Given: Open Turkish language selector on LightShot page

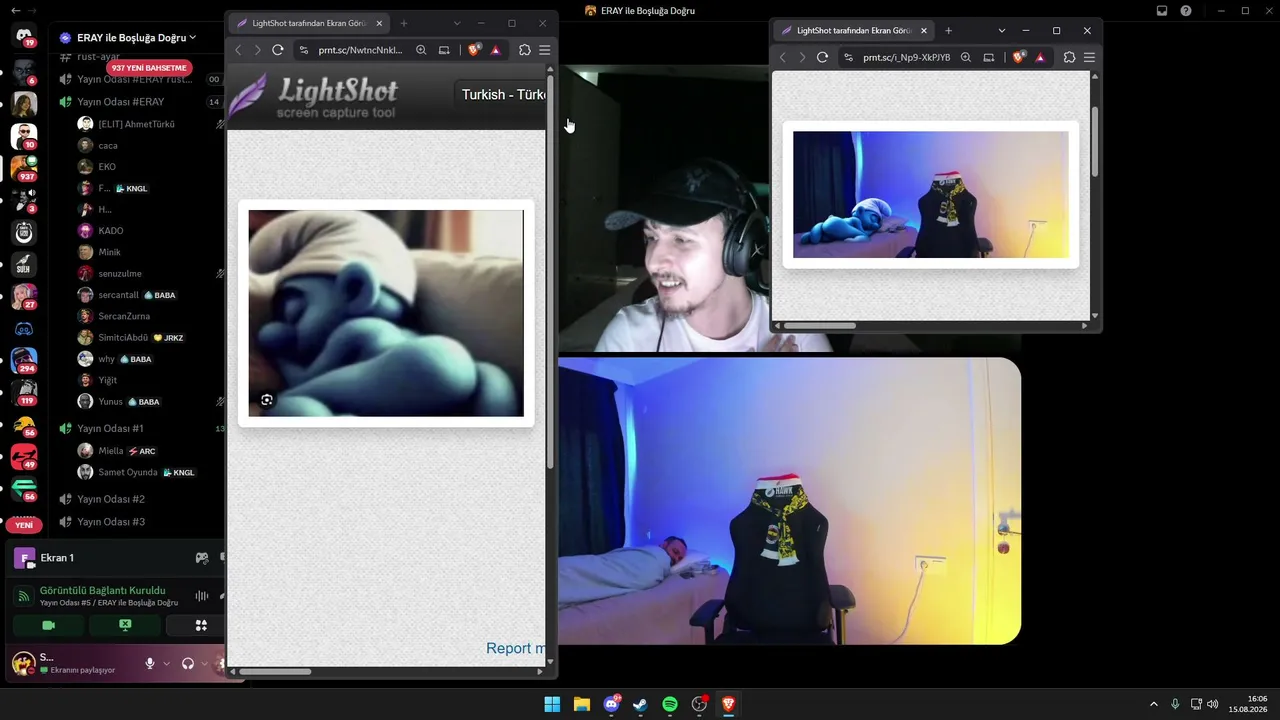Looking at the screenshot, I should 500,94.
